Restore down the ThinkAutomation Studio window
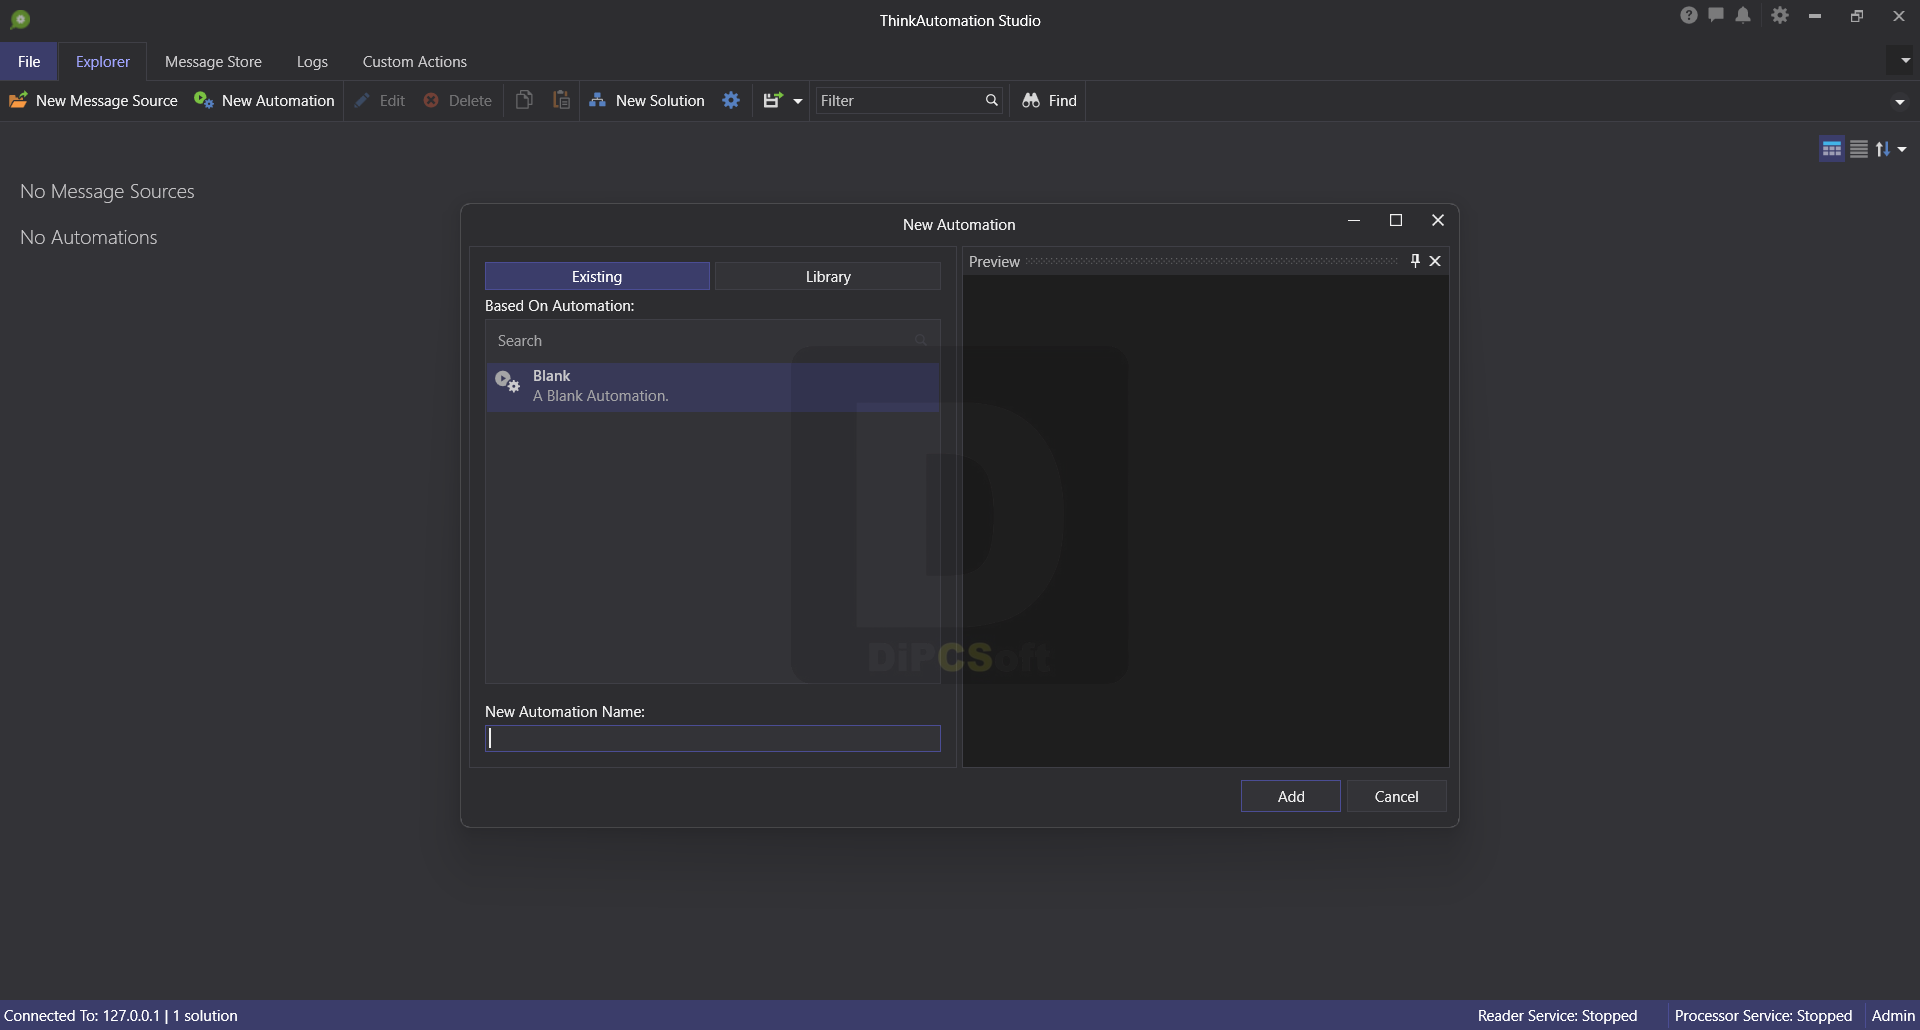 point(1857,16)
